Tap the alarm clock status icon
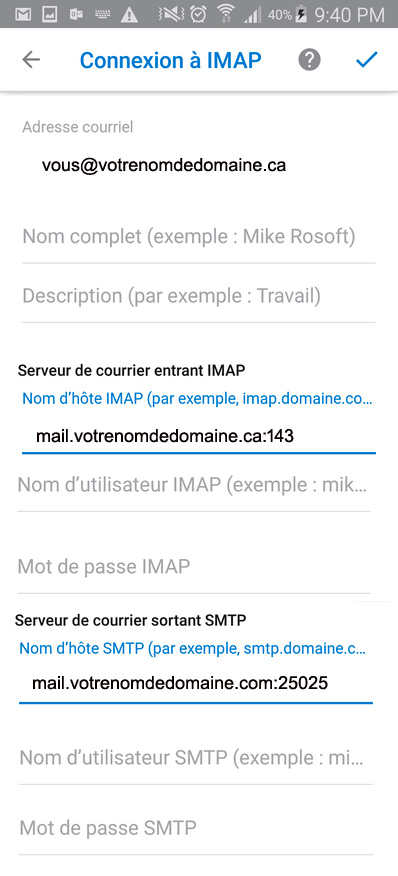This screenshot has height=876, width=398. [198, 15]
